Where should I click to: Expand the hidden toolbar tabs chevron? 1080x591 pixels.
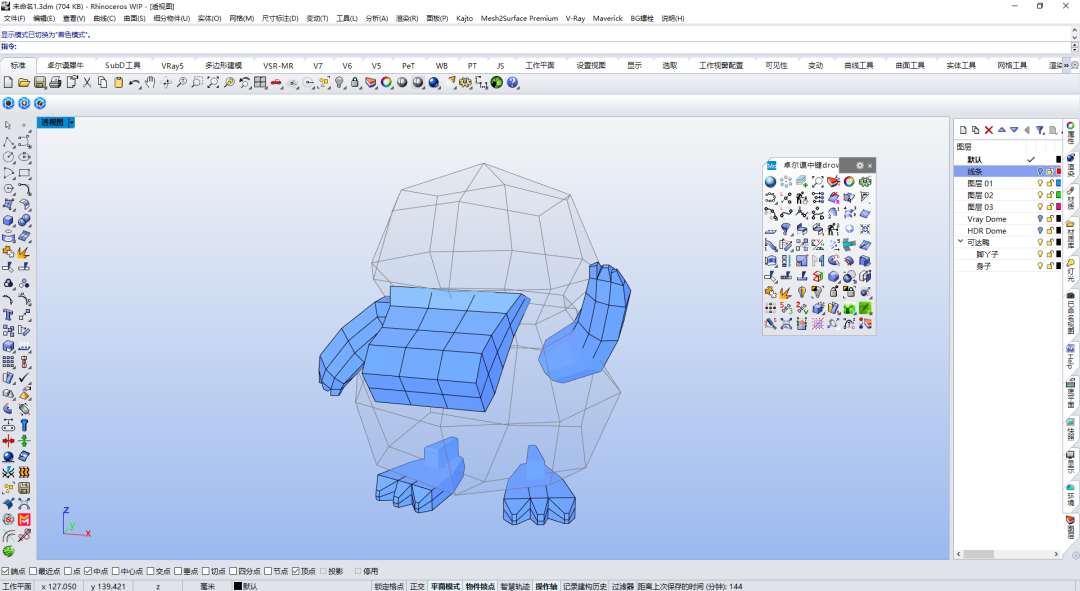[1066, 65]
